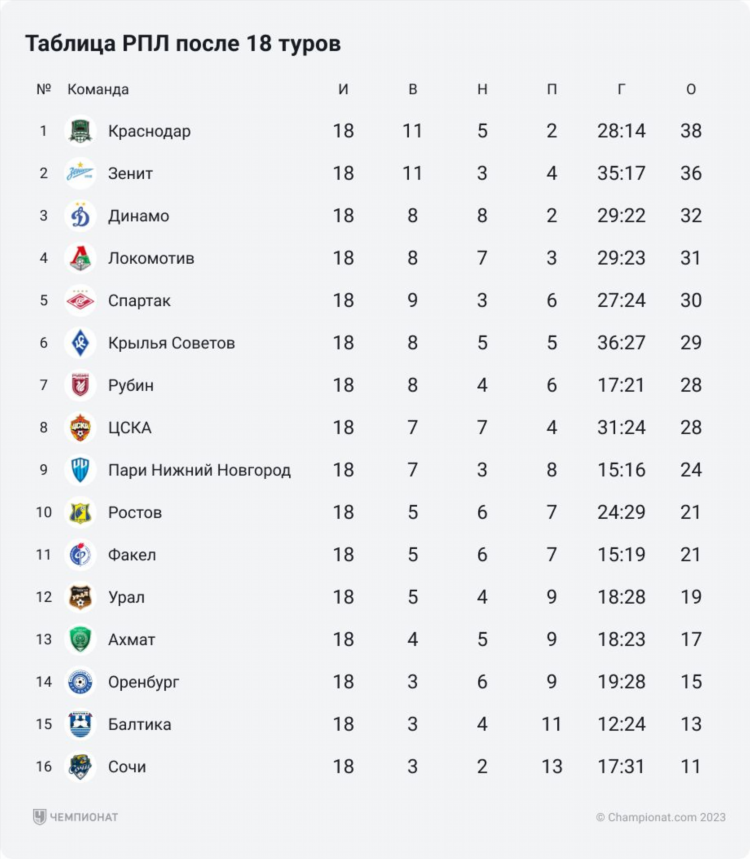Open the Пари Нижний Новгород team name
The image size is (750, 859).
pos(199,470)
